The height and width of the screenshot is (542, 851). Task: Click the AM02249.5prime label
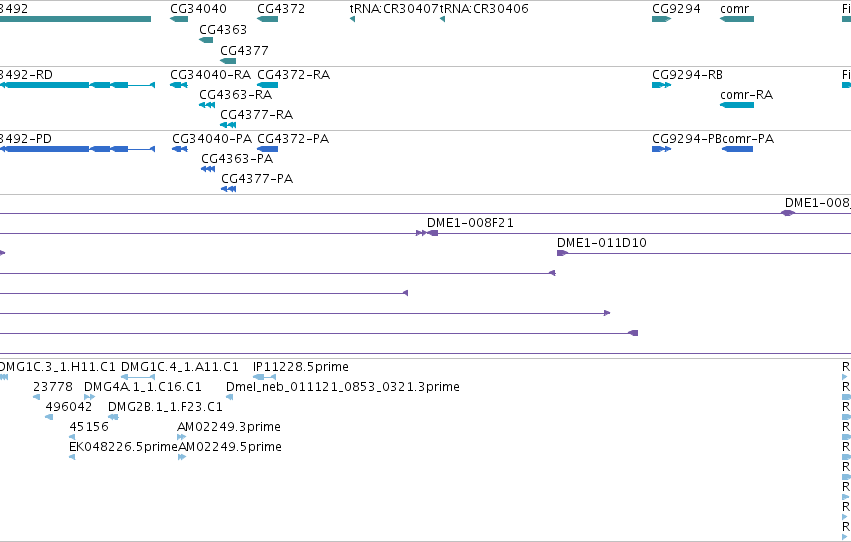coord(230,447)
